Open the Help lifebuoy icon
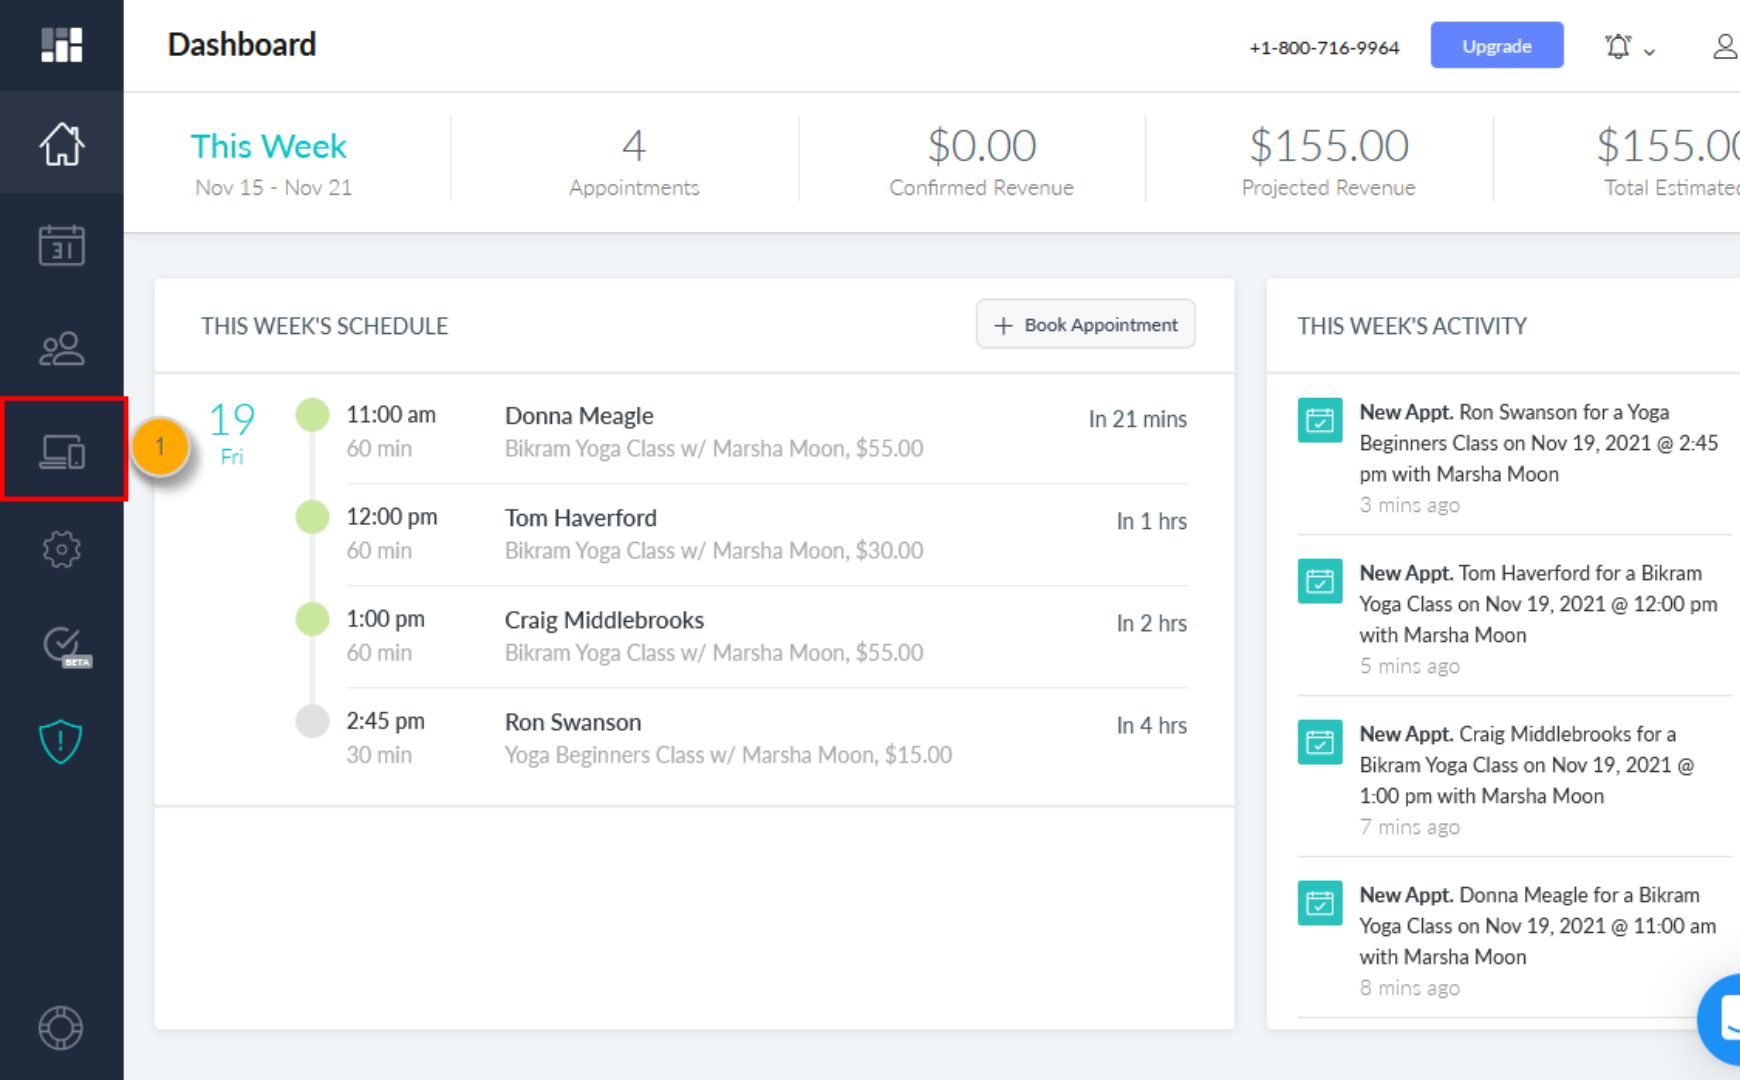The width and height of the screenshot is (1740, 1080). 60,1027
